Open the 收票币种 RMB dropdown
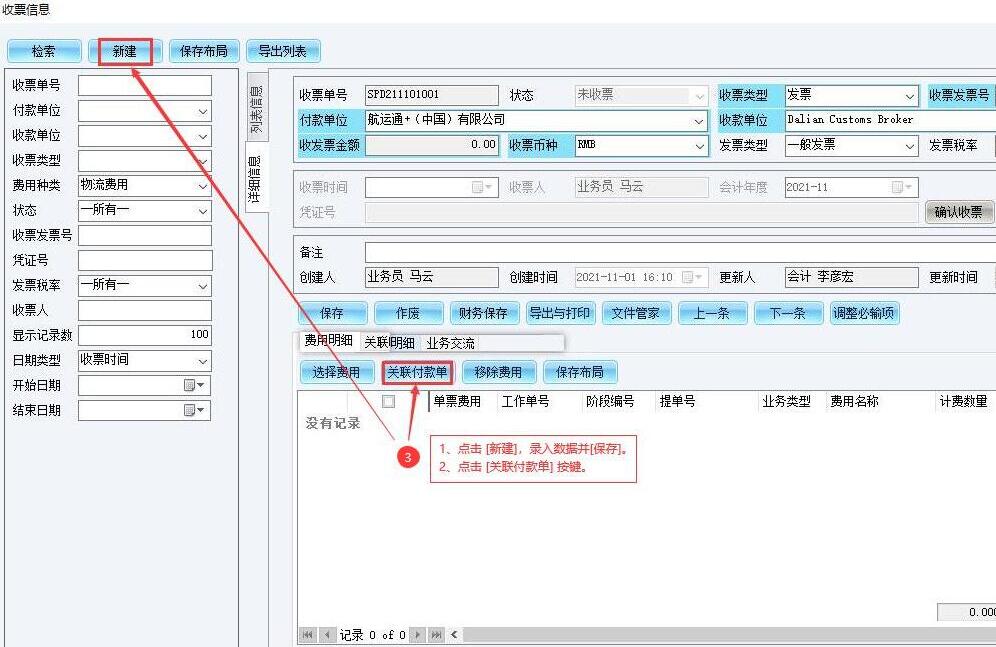The image size is (996, 647). point(699,145)
